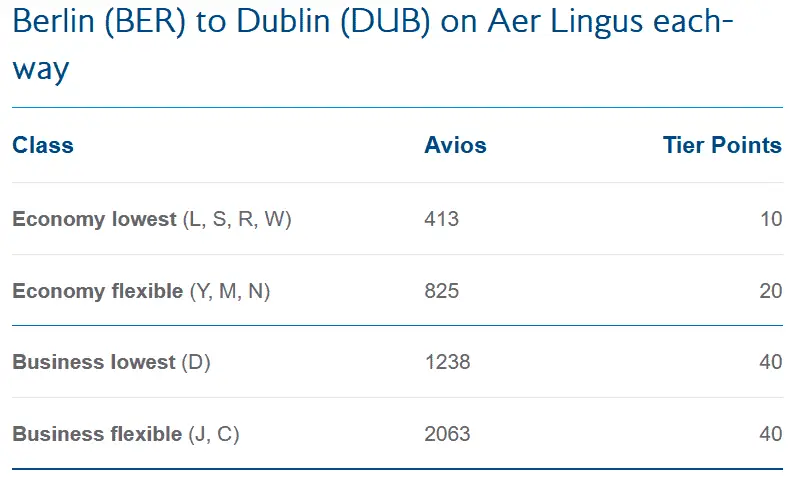Select the 2063 Avios value
The image size is (795, 478).
point(447,434)
